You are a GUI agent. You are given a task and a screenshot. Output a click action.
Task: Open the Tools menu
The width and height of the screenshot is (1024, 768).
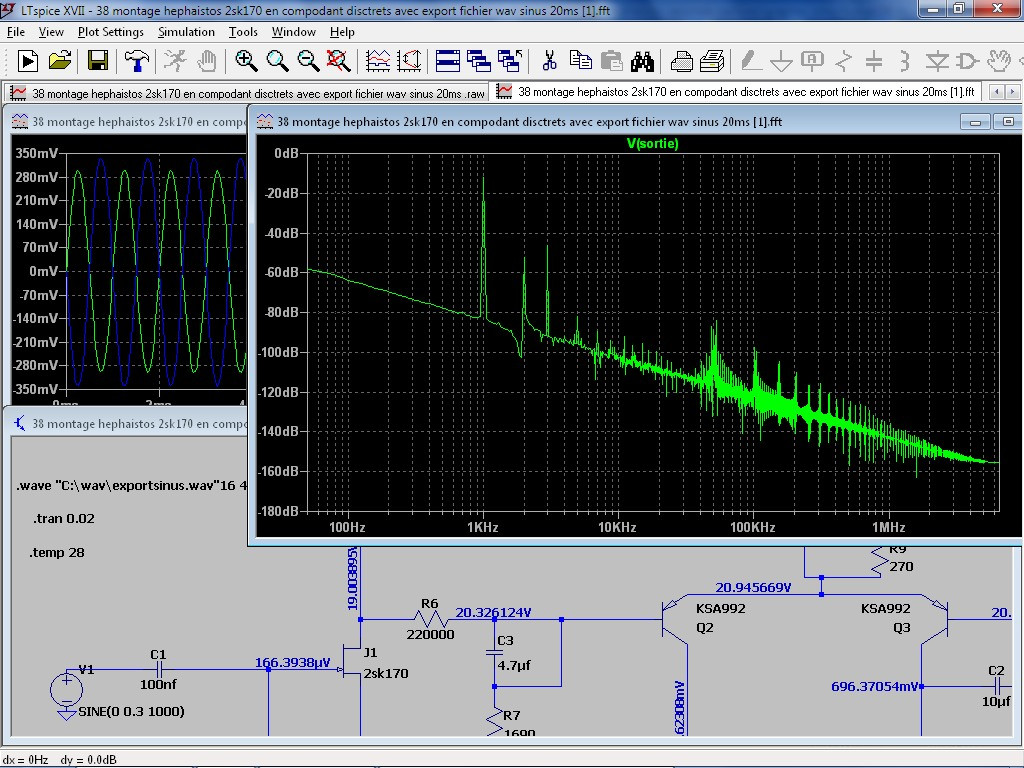[x=243, y=32]
